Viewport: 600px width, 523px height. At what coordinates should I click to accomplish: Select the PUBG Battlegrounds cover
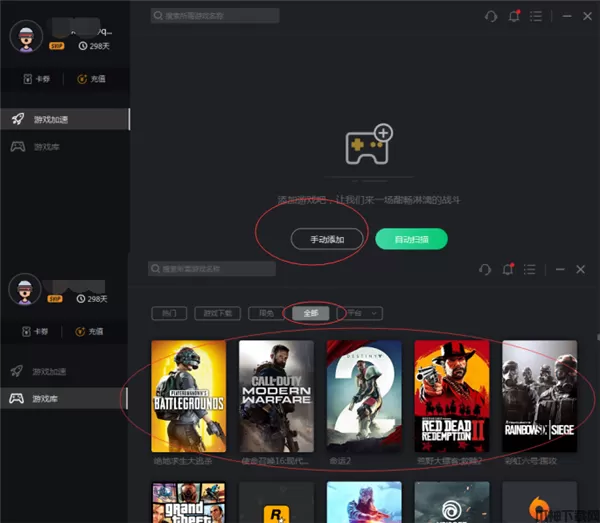pos(189,396)
